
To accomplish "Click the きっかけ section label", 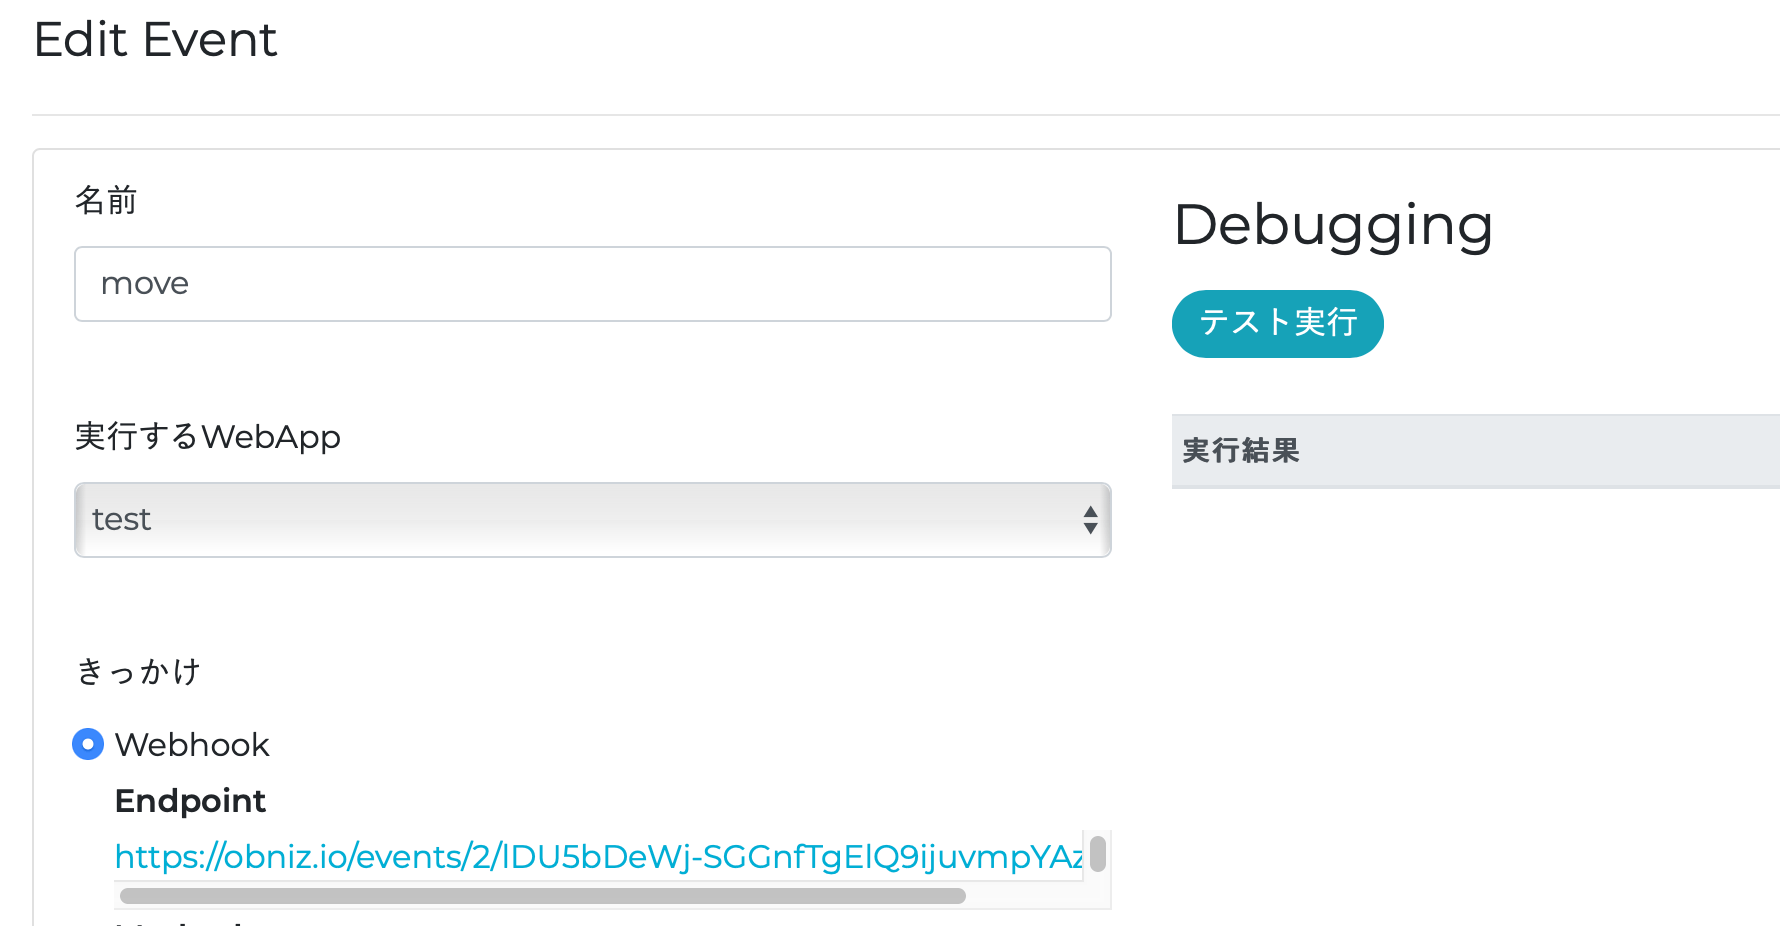I will point(138,671).
